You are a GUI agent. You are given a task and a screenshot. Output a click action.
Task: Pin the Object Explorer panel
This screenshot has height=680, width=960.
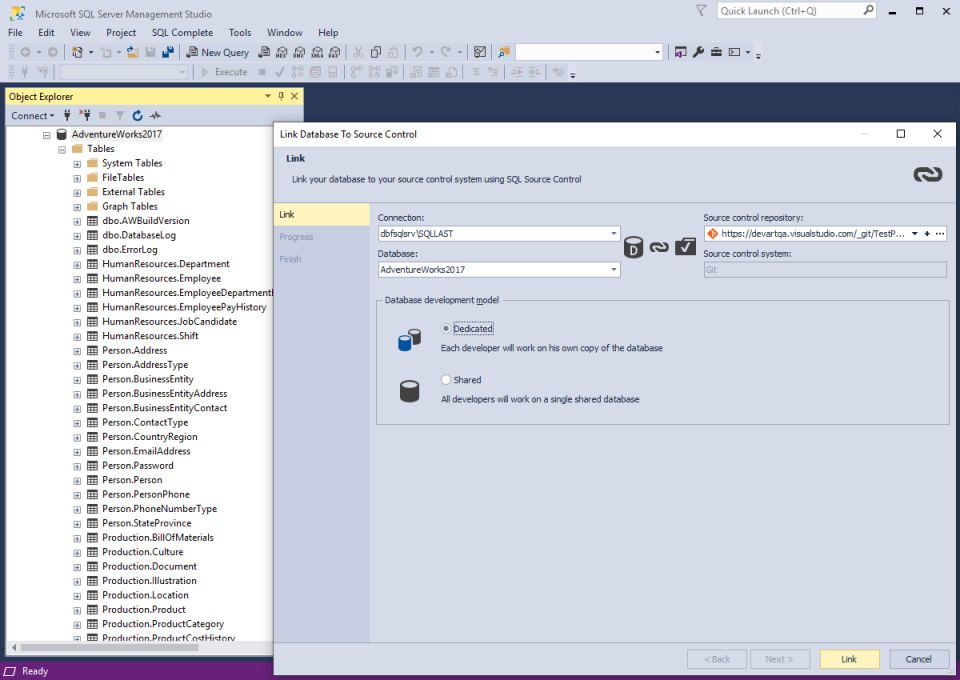(x=281, y=96)
